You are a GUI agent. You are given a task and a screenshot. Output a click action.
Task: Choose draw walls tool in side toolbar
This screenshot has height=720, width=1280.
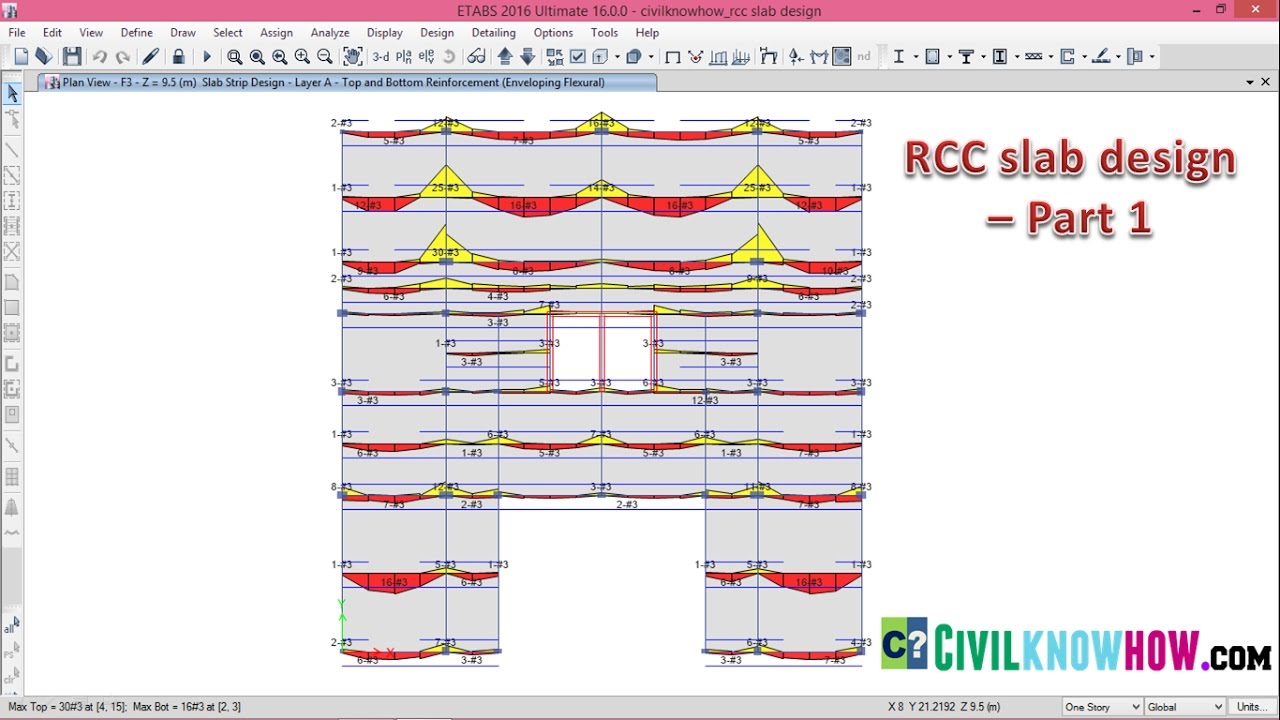[12, 364]
